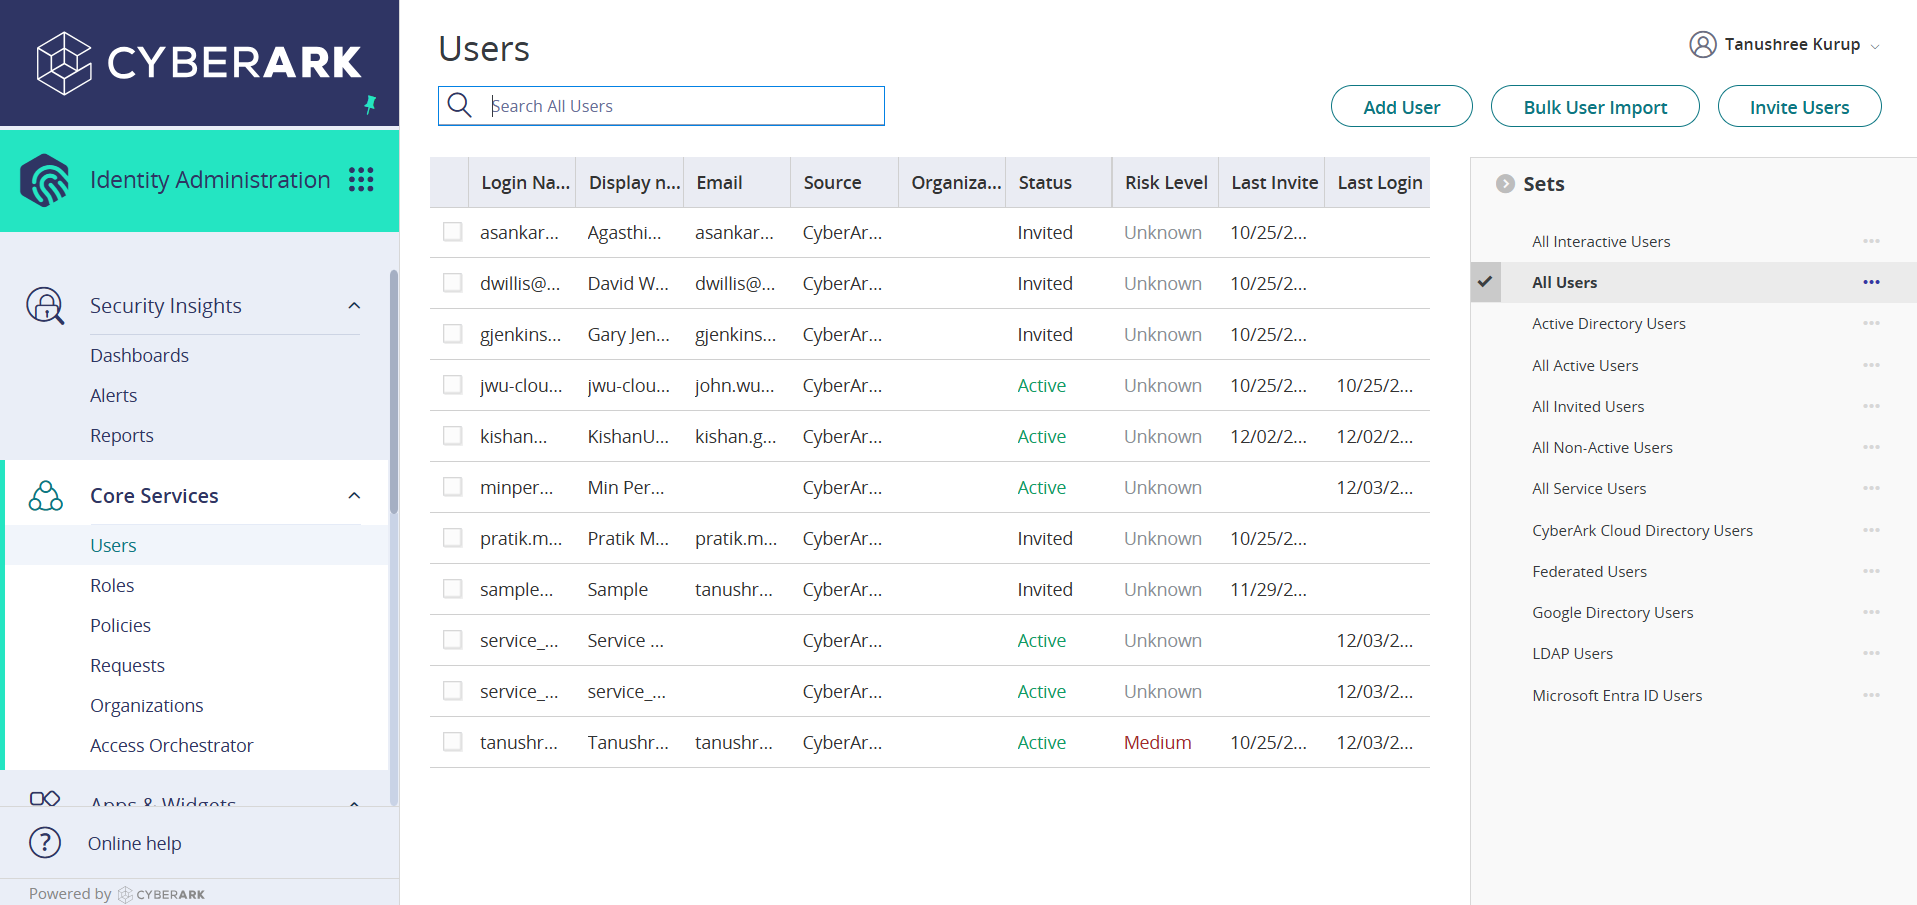Go to Policies under Core Services
This screenshot has height=905, width=1917.
coord(120,625)
